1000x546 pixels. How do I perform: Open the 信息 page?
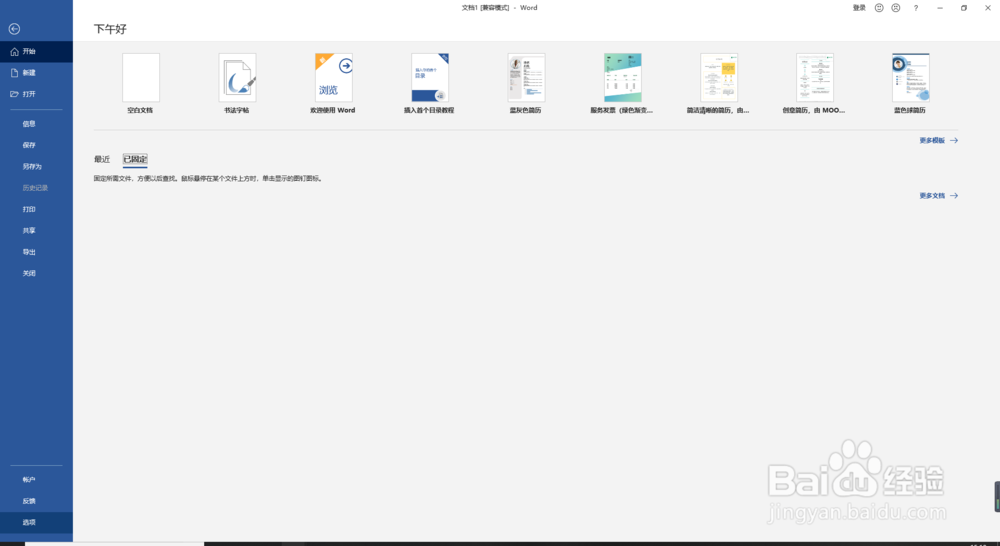36,124
